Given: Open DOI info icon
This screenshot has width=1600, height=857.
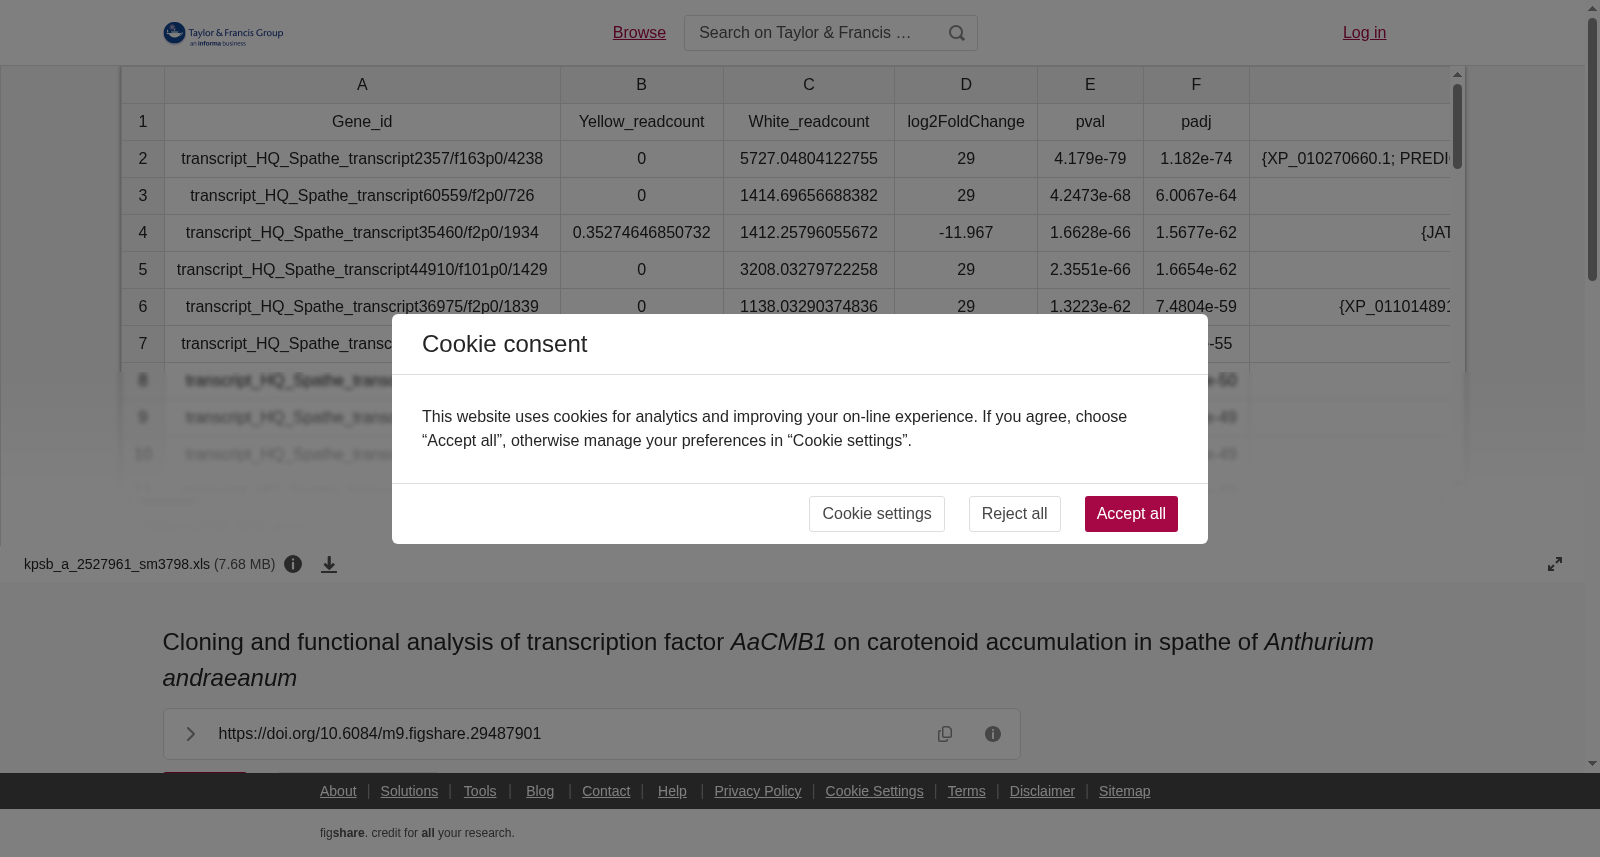Looking at the screenshot, I should click(993, 734).
